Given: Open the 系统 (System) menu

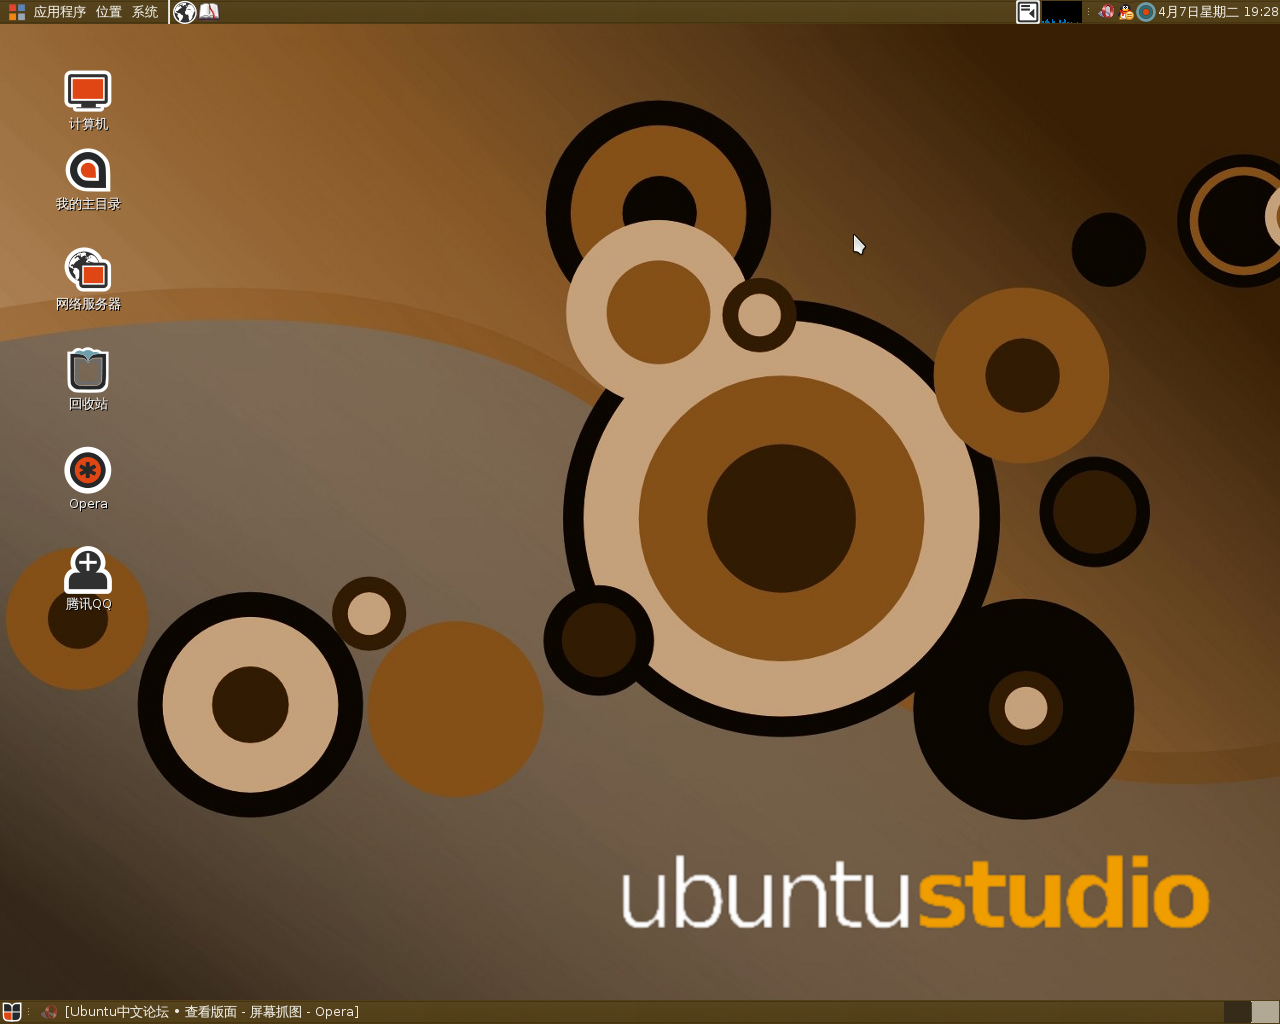Looking at the screenshot, I should [145, 12].
